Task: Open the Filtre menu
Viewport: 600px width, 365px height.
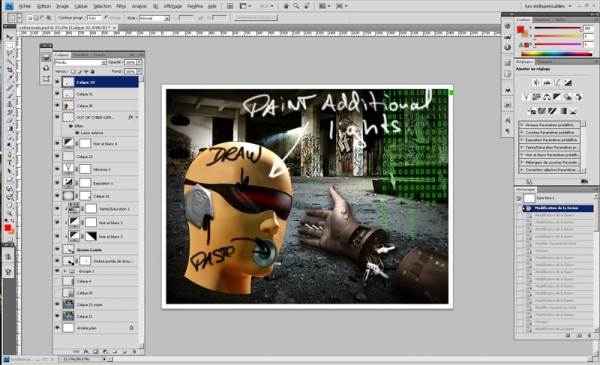Action: click(121, 6)
